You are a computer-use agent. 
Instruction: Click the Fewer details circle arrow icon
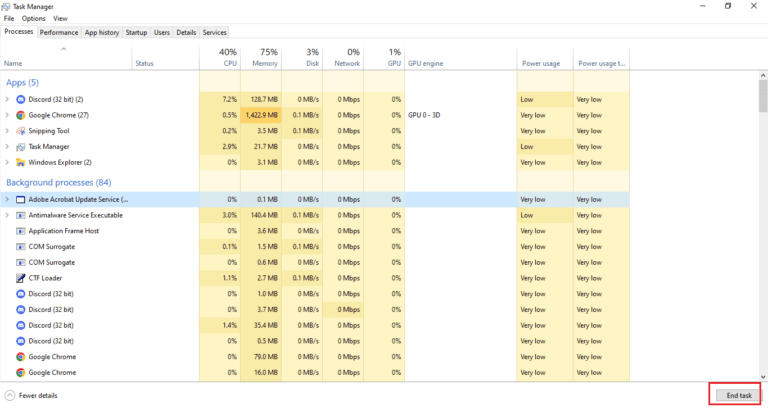9,395
